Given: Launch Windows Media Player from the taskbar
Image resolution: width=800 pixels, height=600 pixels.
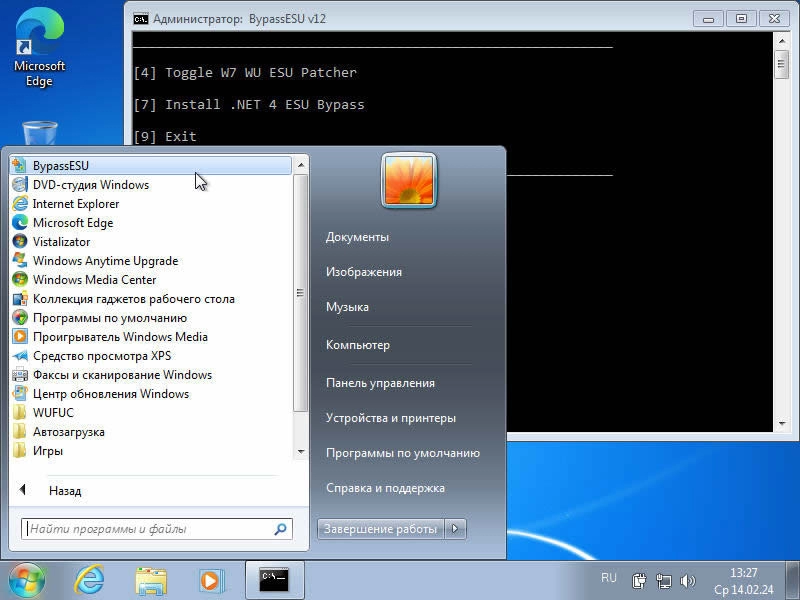Looking at the screenshot, I should tap(211, 579).
